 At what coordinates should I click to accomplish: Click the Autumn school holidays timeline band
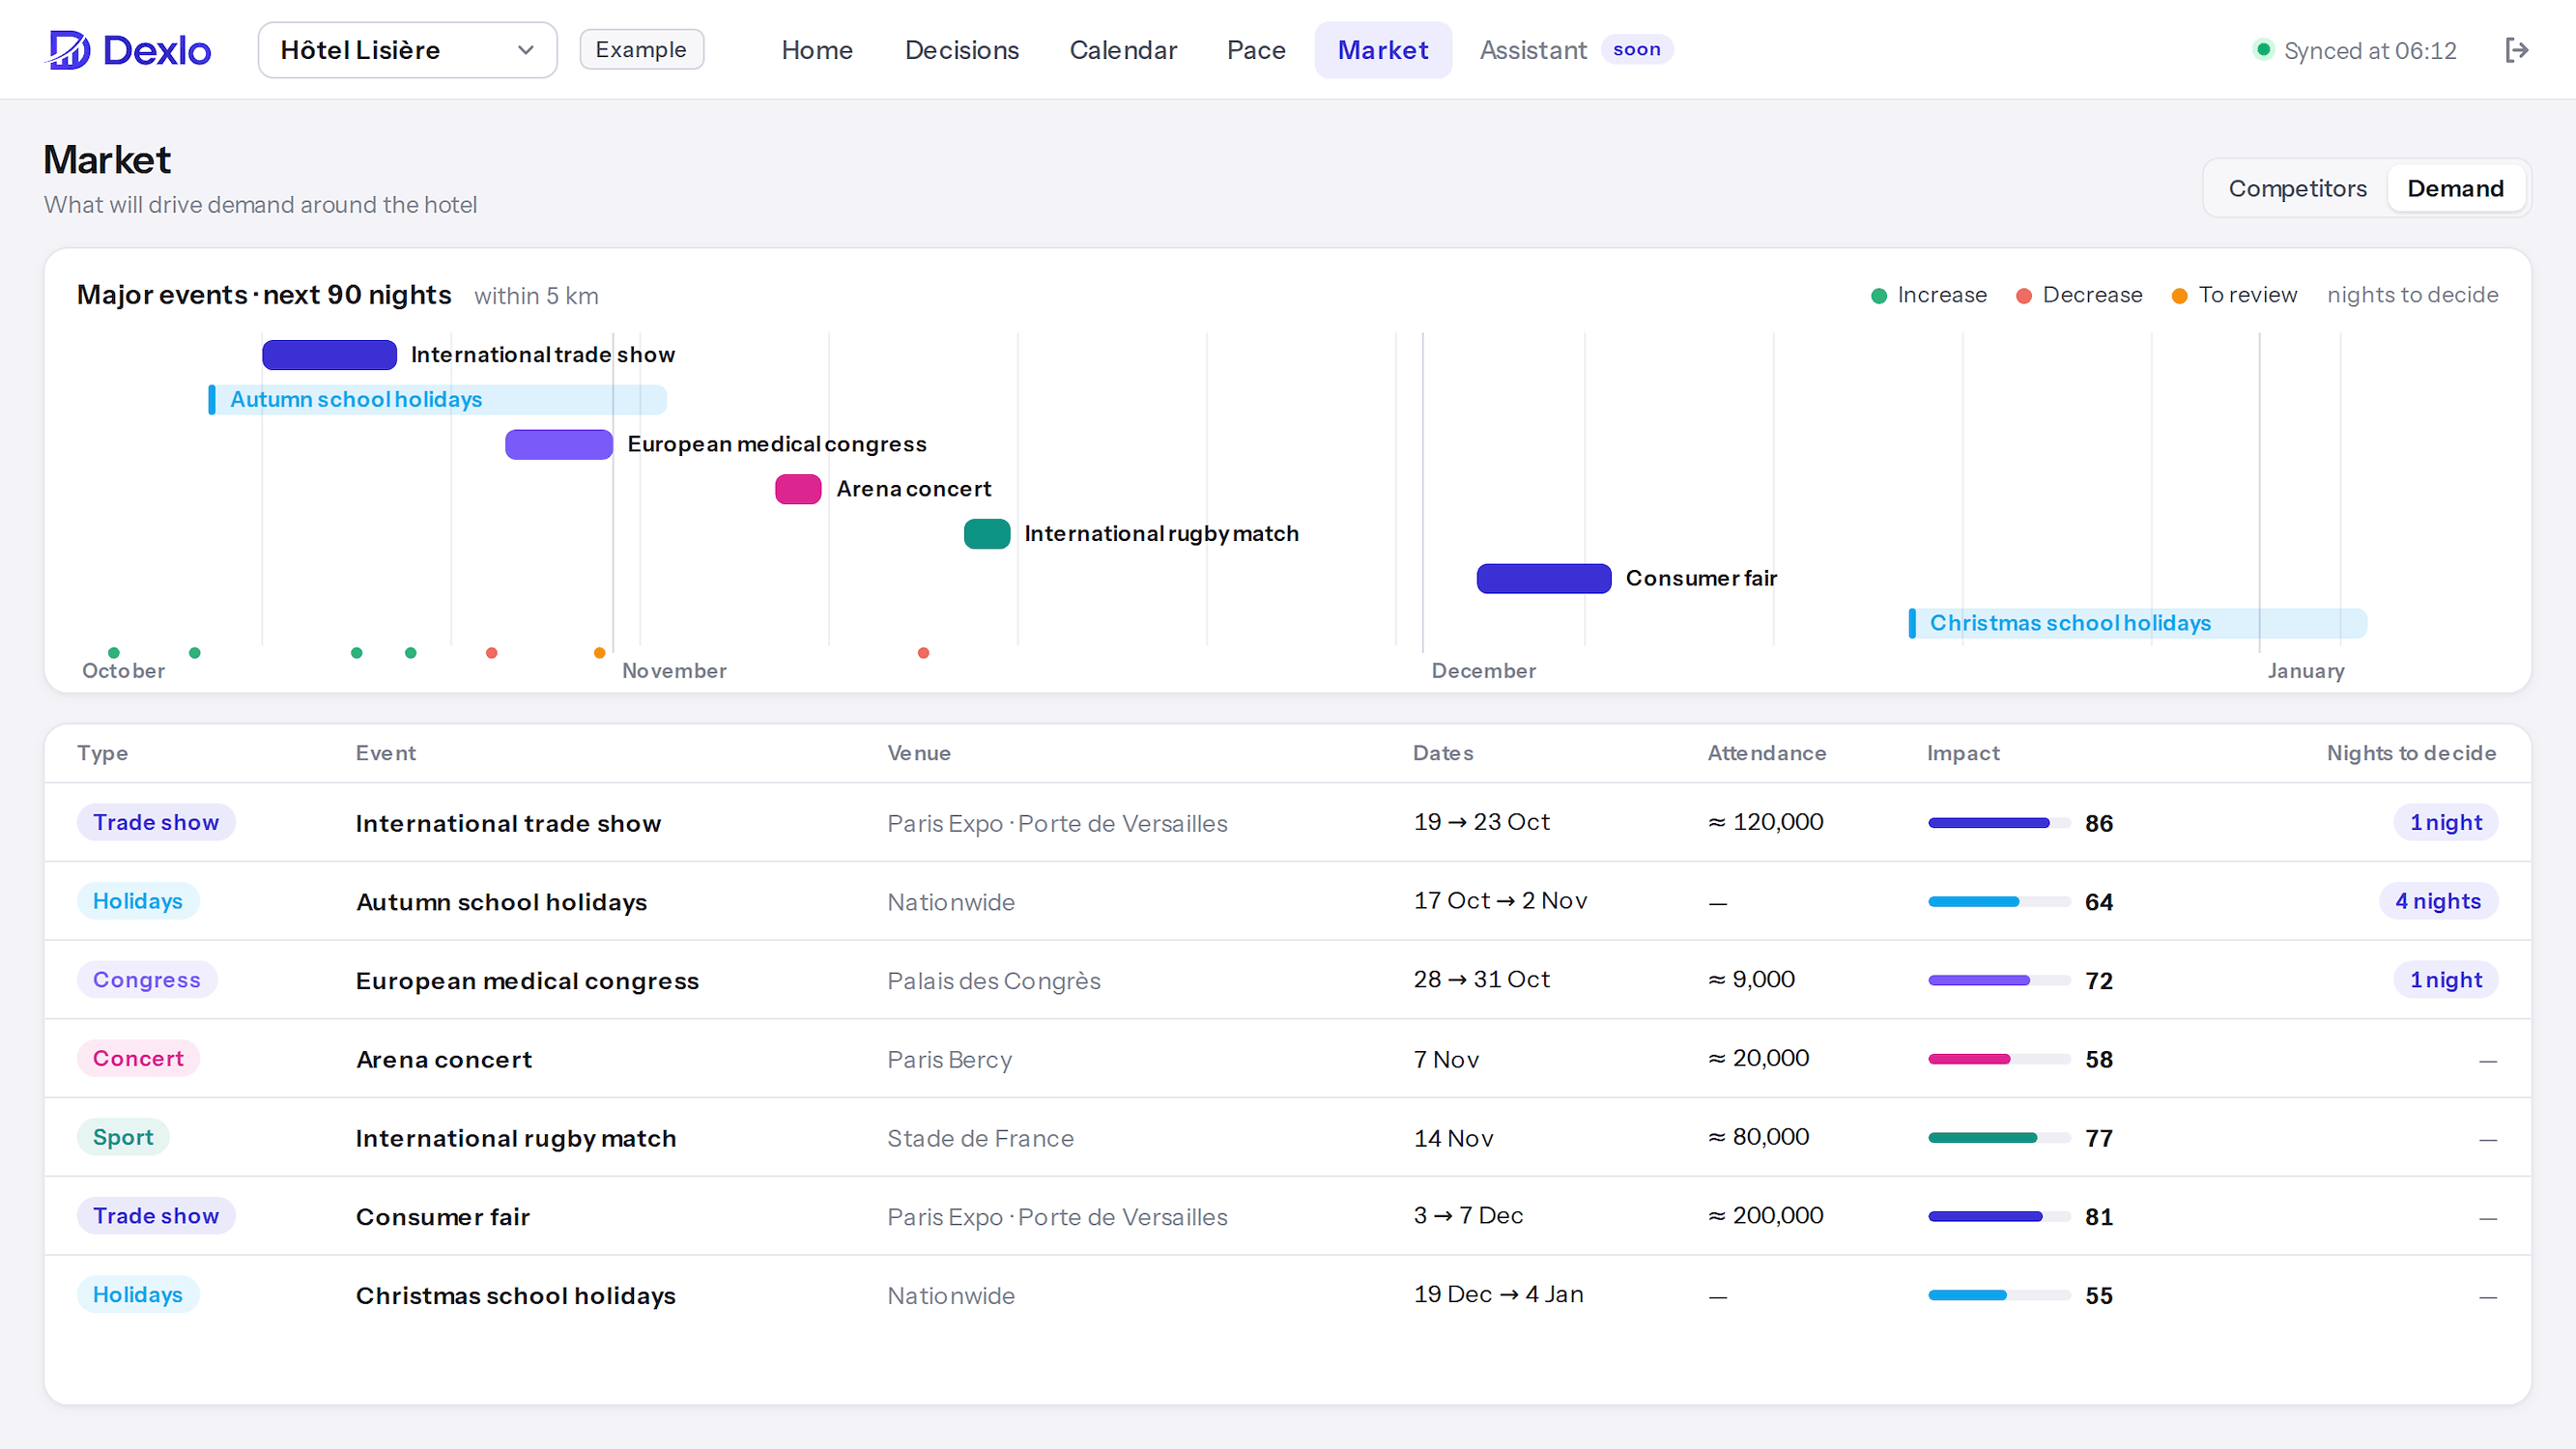coord(437,399)
